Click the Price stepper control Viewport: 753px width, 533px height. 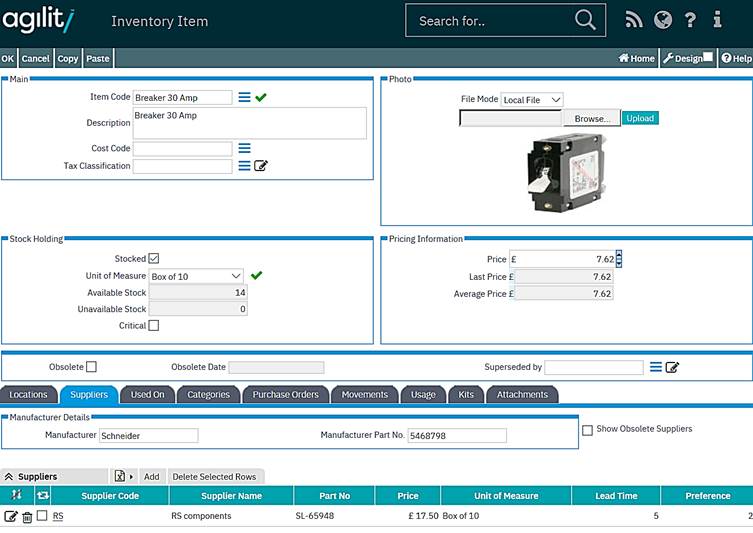click(x=619, y=259)
